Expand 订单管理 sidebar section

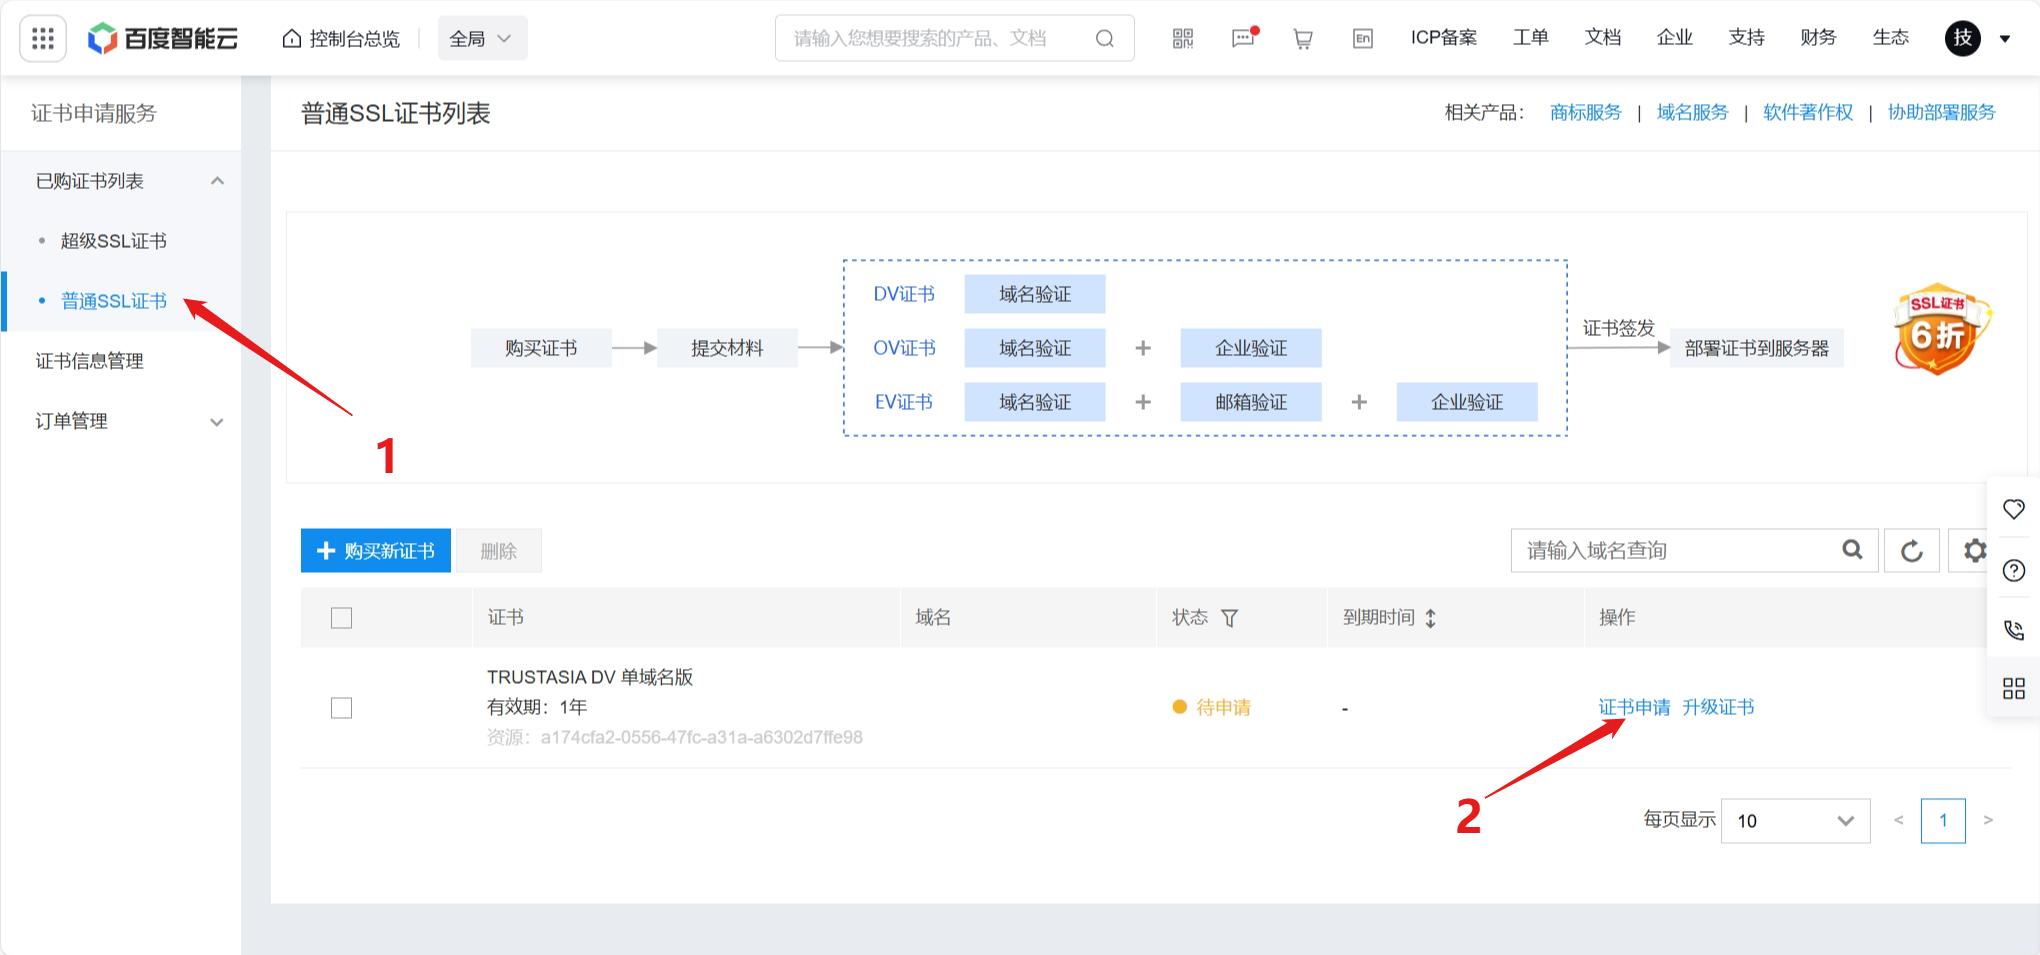(x=120, y=421)
